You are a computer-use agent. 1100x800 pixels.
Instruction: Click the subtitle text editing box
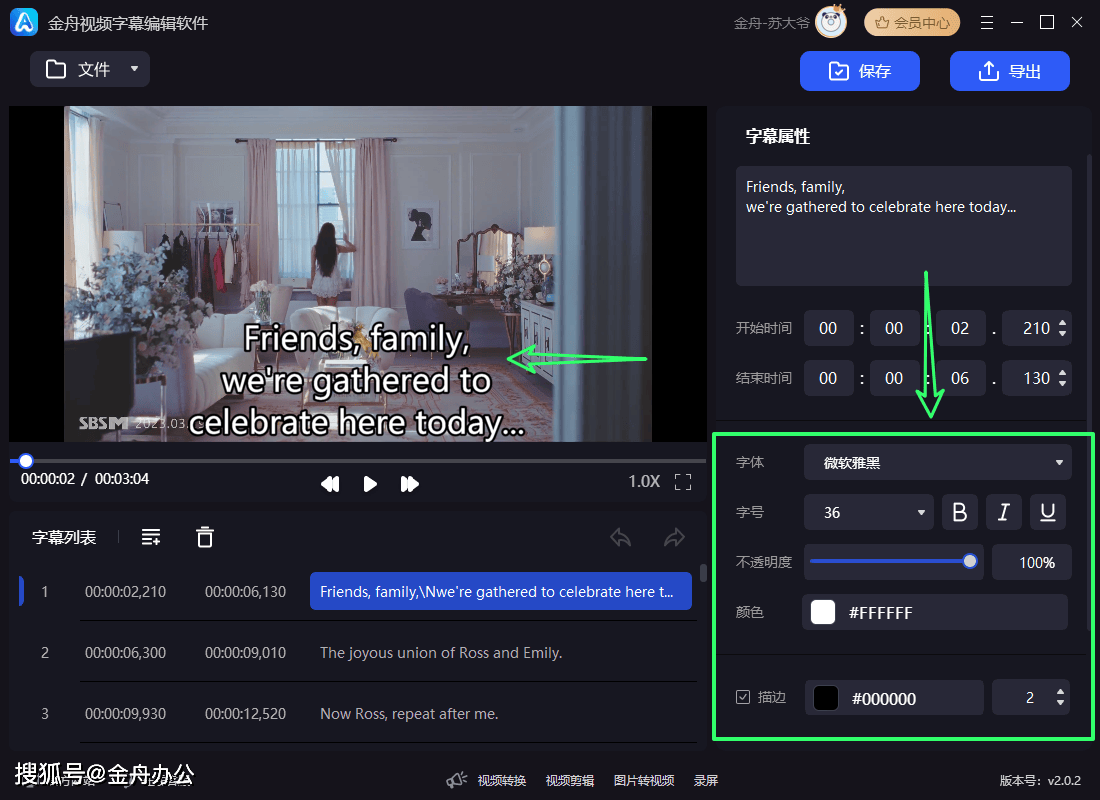coord(904,226)
